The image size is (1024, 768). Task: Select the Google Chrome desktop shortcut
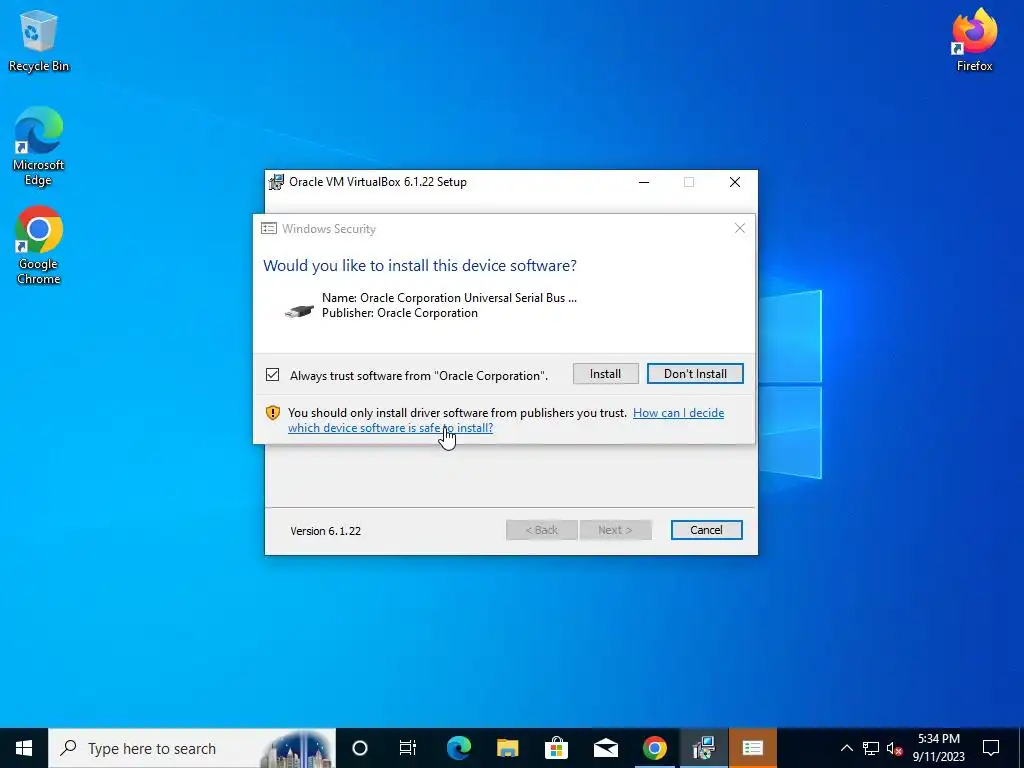point(39,246)
